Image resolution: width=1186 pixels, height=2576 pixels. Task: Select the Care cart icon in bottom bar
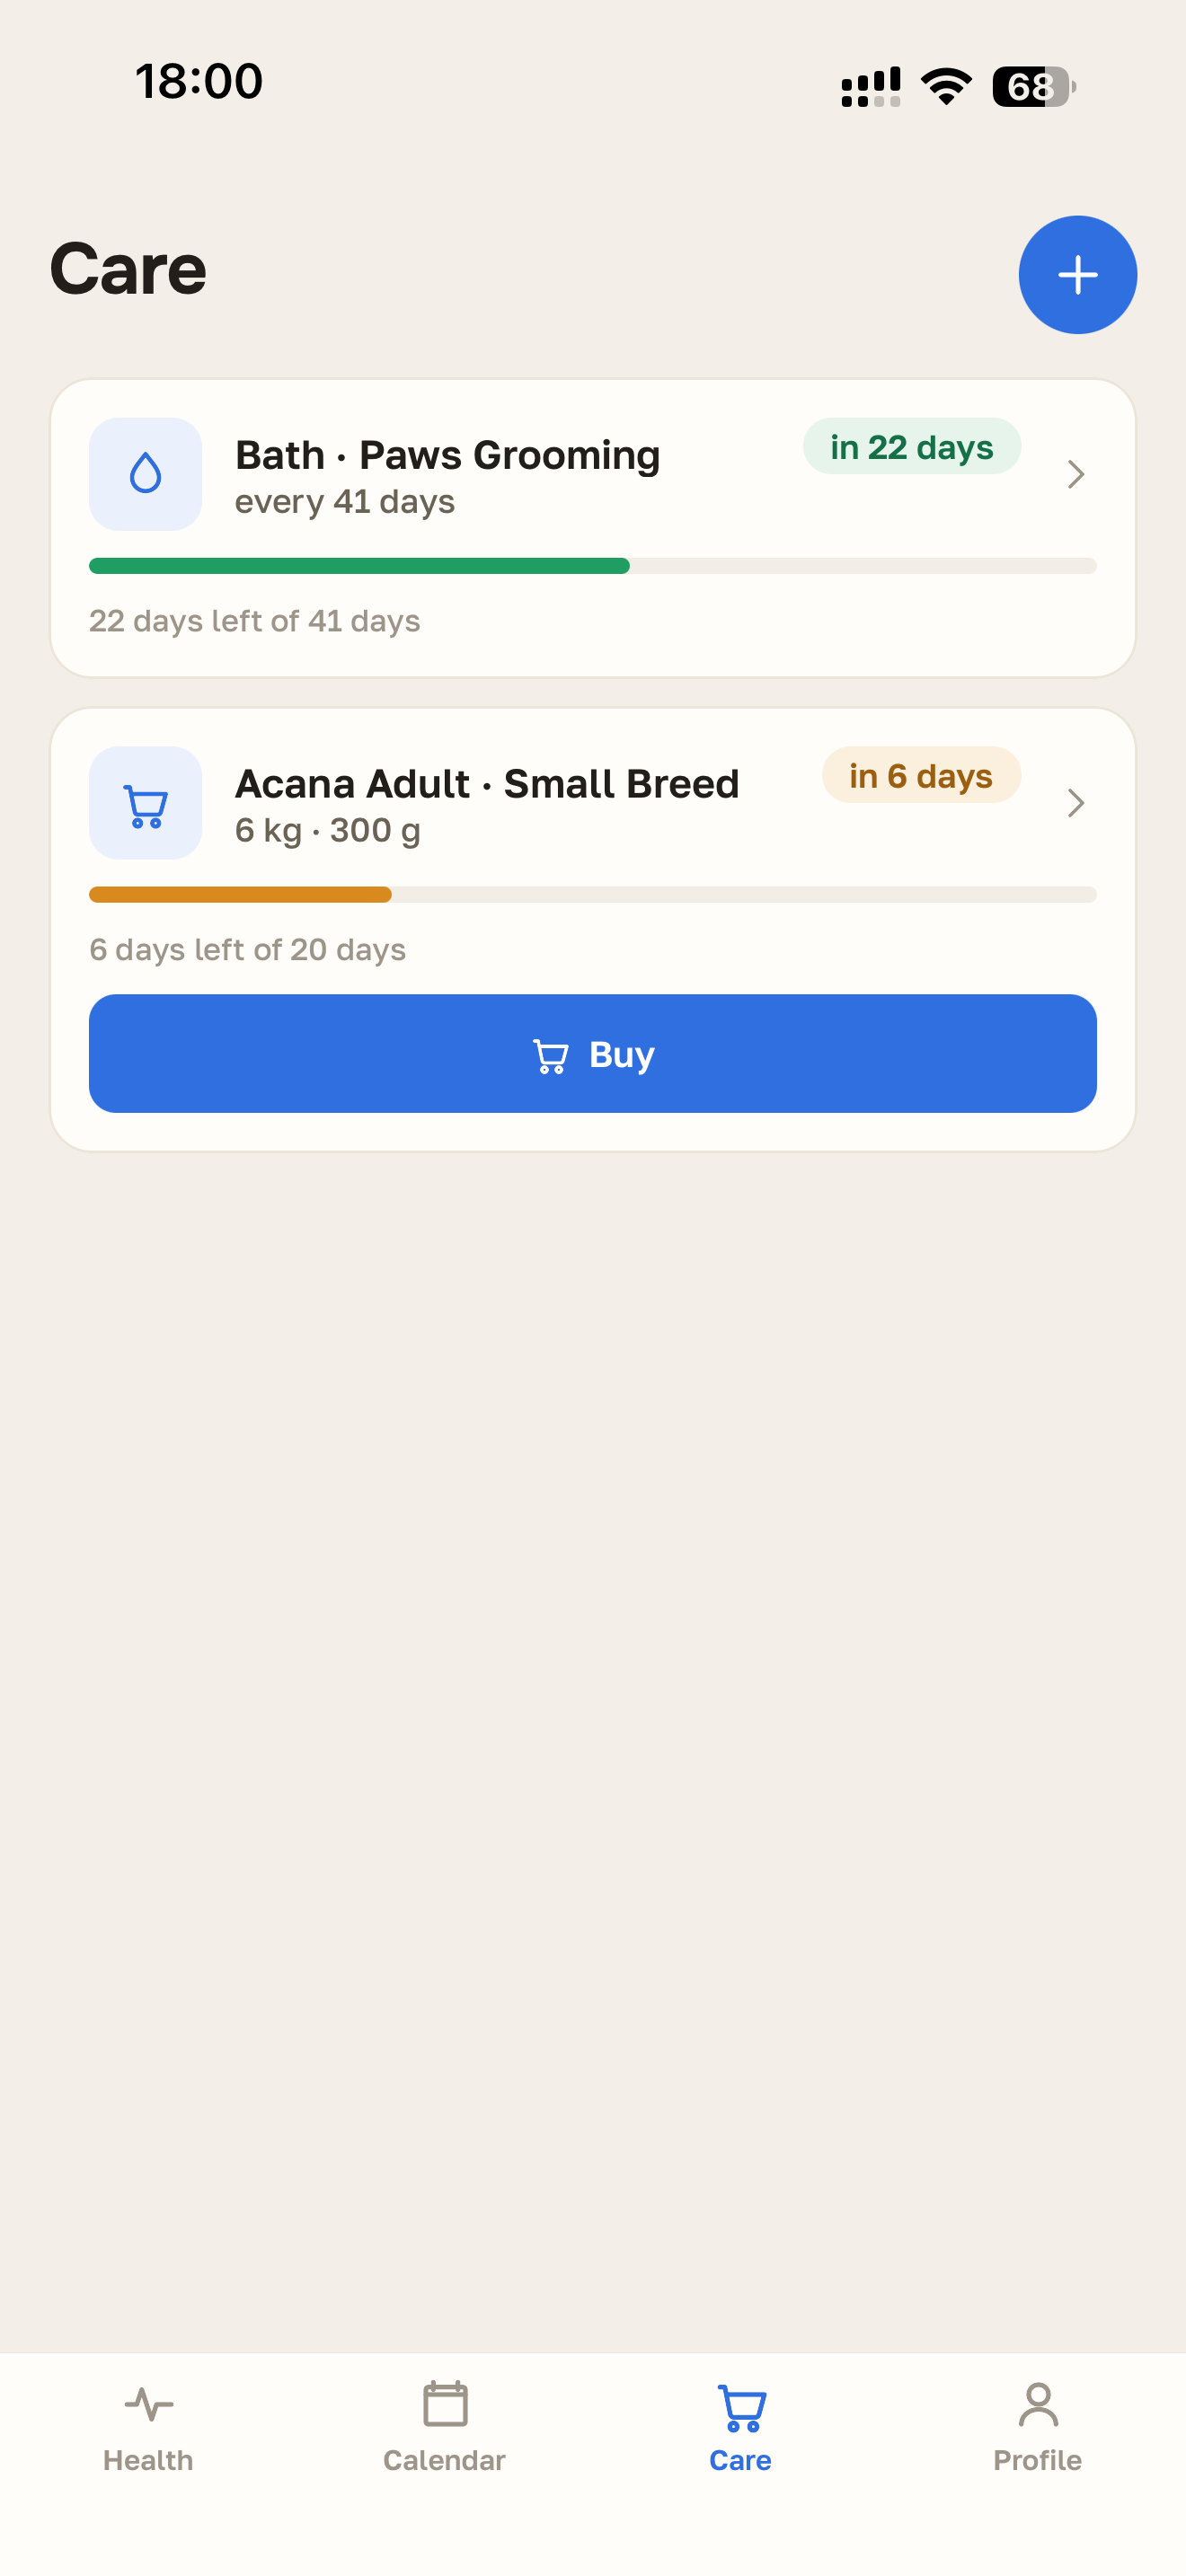pyautogui.click(x=741, y=2408)
